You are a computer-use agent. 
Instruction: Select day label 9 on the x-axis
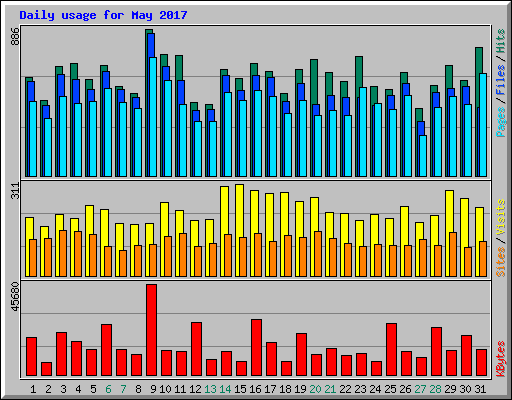pyautogui.click(x=153, y=389)
